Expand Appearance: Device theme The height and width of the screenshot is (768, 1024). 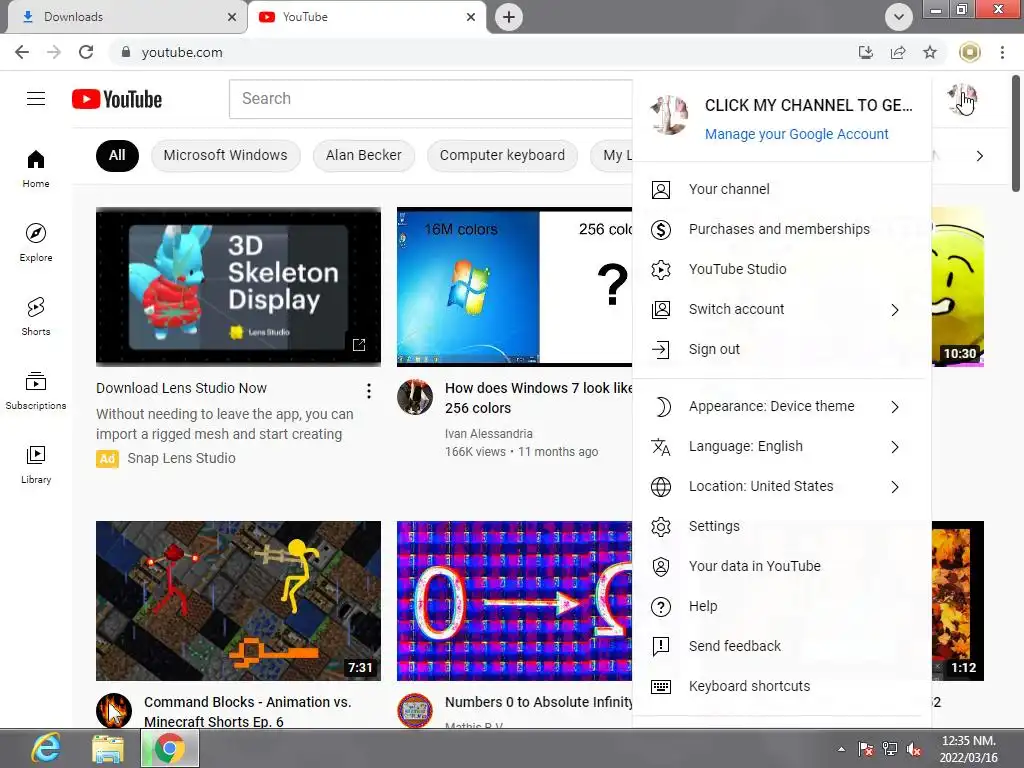point(781,406)
